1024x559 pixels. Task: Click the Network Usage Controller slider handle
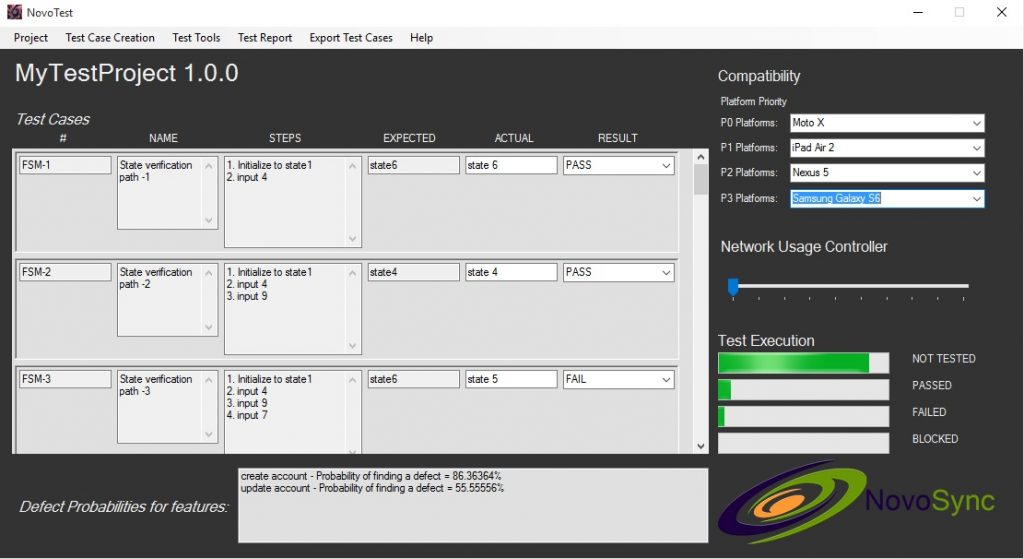click(733, 287)
